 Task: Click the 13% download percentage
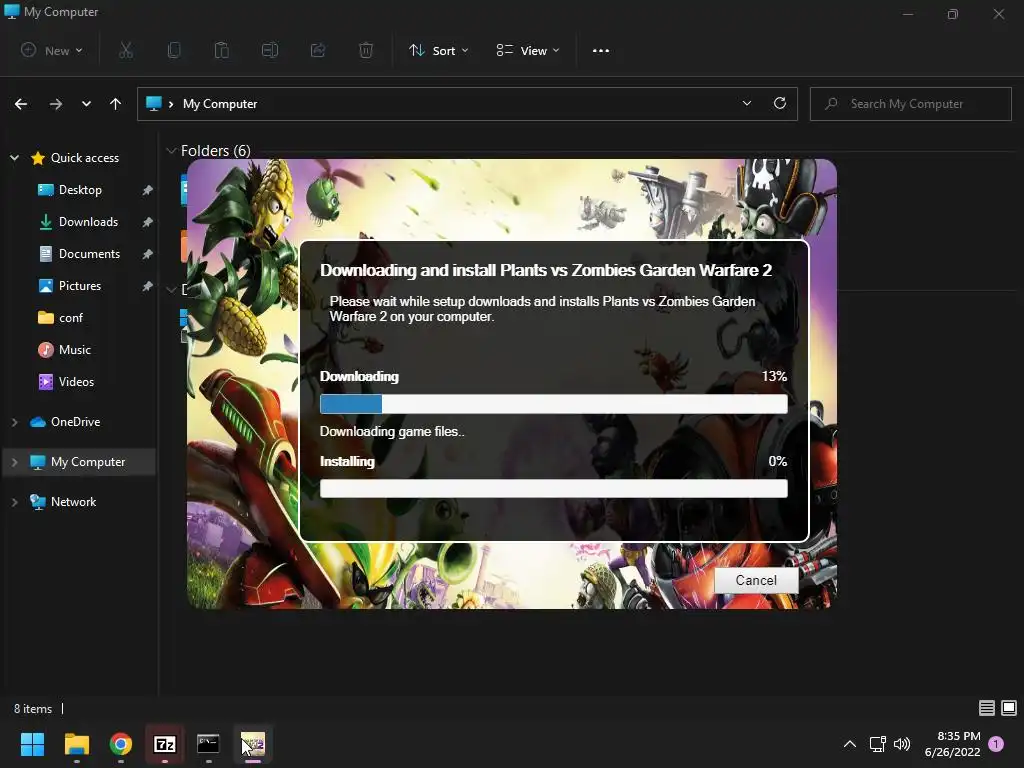tap(774, 376)
